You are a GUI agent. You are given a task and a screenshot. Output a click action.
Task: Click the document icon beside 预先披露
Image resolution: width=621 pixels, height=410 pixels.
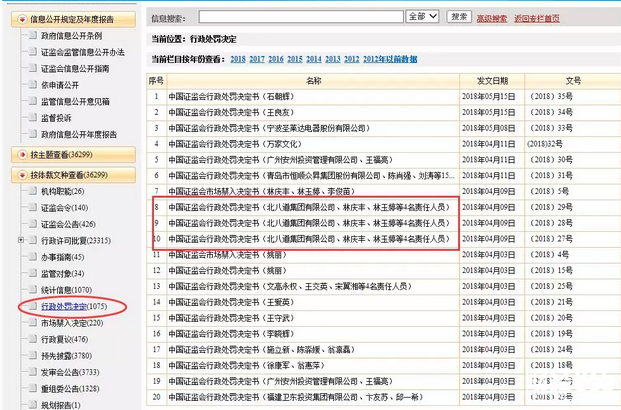33,355
